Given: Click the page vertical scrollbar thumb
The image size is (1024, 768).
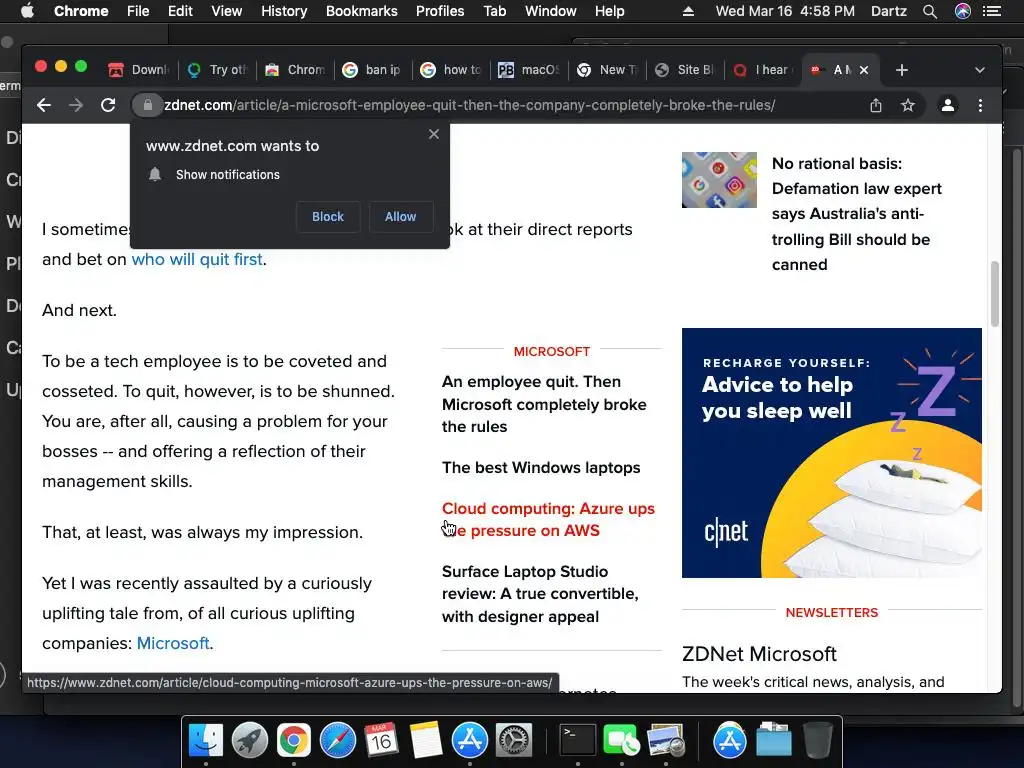Looking at the screenshot, I should pyautogui.click(x=995, y=293).
